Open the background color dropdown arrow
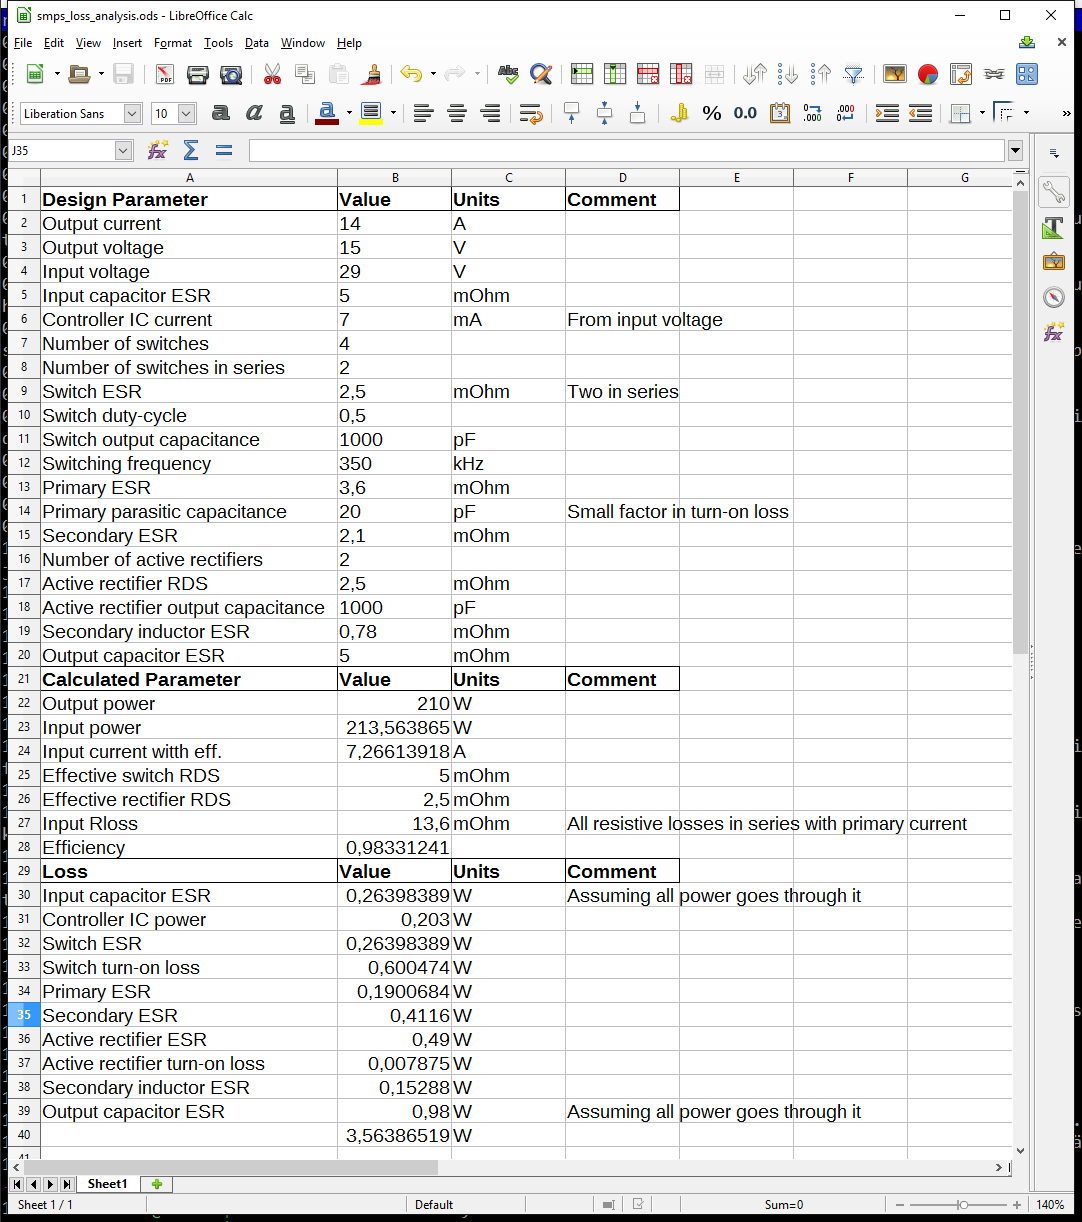 pos(393,114)
